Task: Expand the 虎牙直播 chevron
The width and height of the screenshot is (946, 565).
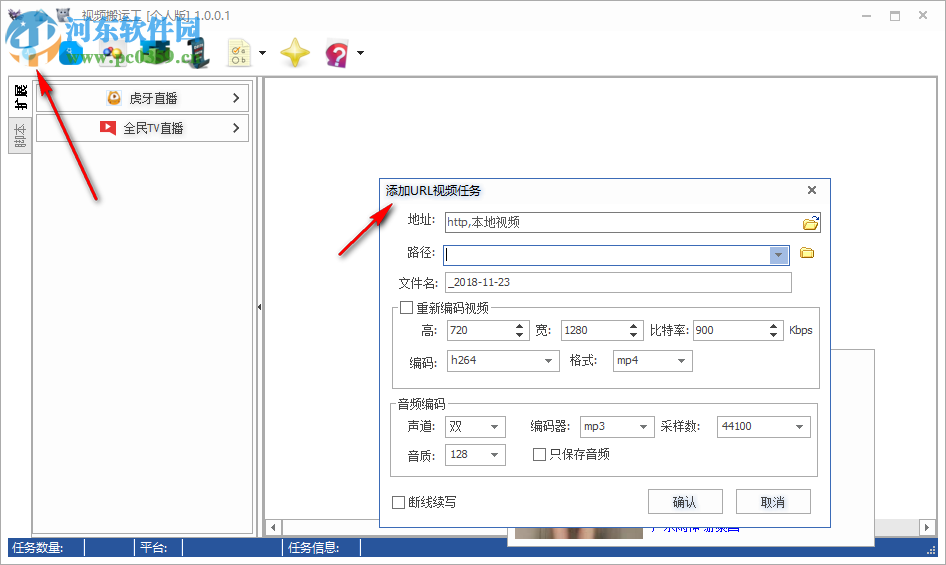Action: [236, 98]
